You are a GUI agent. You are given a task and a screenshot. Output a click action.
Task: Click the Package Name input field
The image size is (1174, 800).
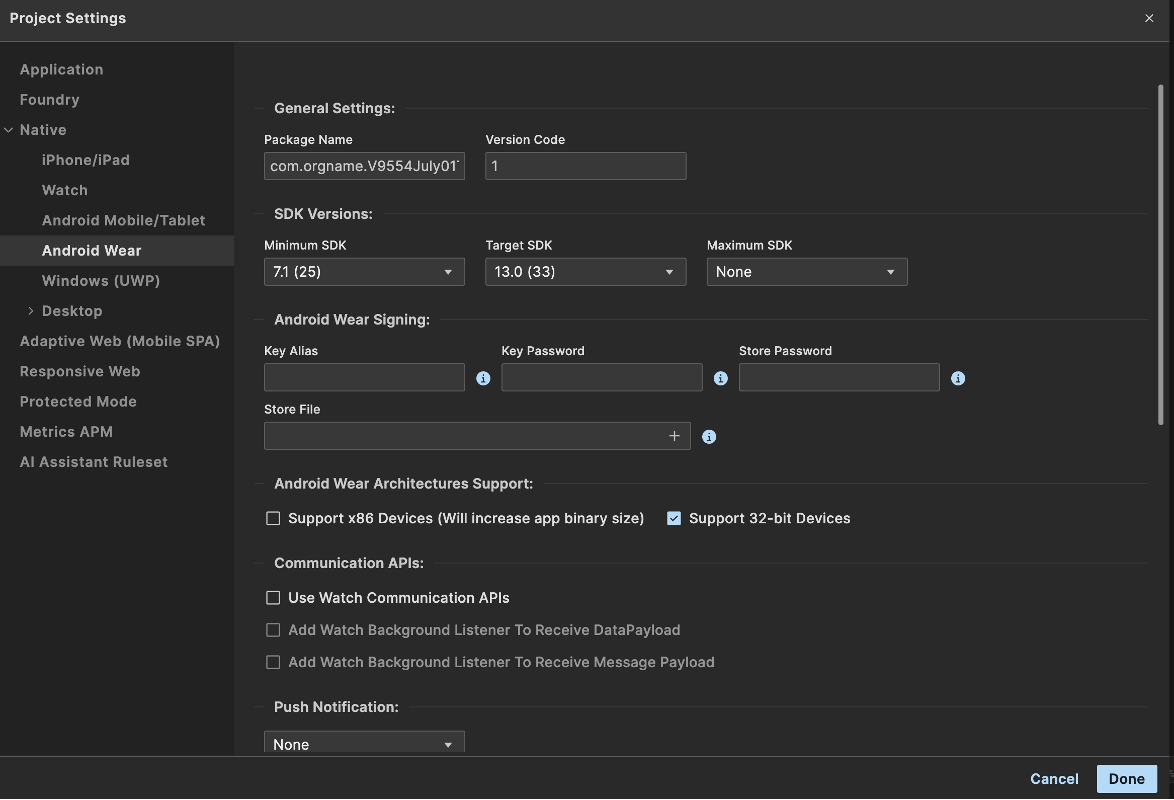pos(364,166)
